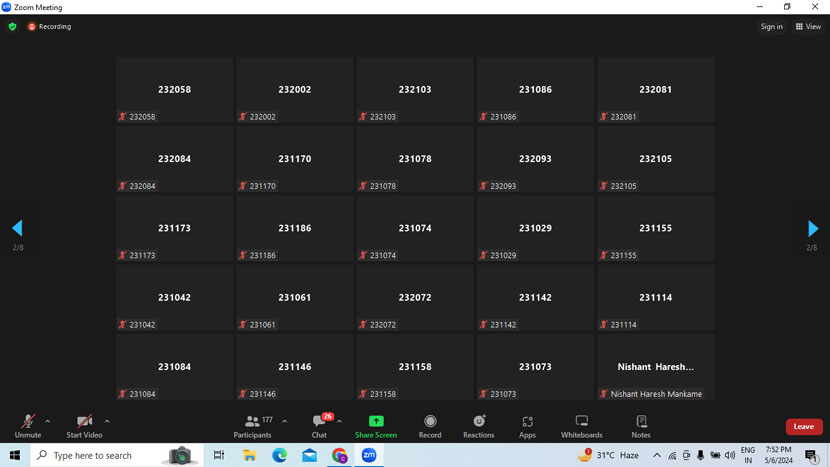Select participant tile 232072
Screen dimensions: 830x467
pyautogui.click(x=415, y=298)
